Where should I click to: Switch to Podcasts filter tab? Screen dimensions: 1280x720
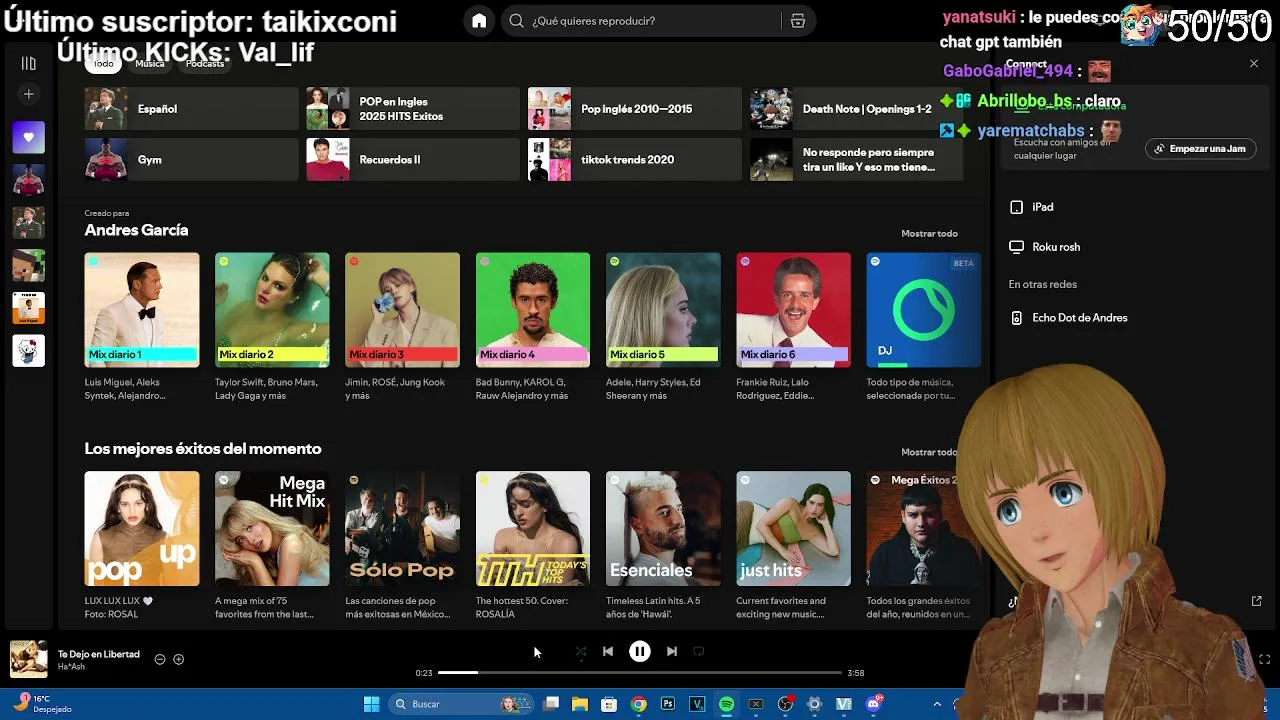click(x=205, y=64)
